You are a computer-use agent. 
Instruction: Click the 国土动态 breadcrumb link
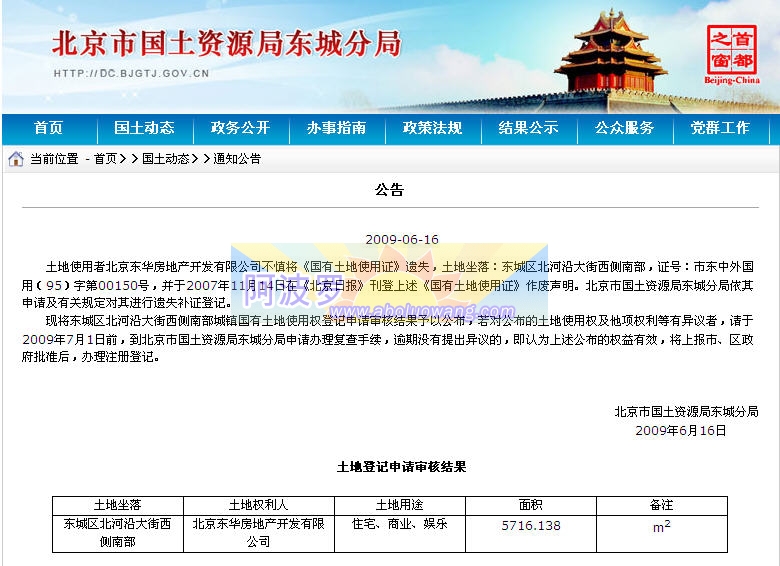(166, 159)
